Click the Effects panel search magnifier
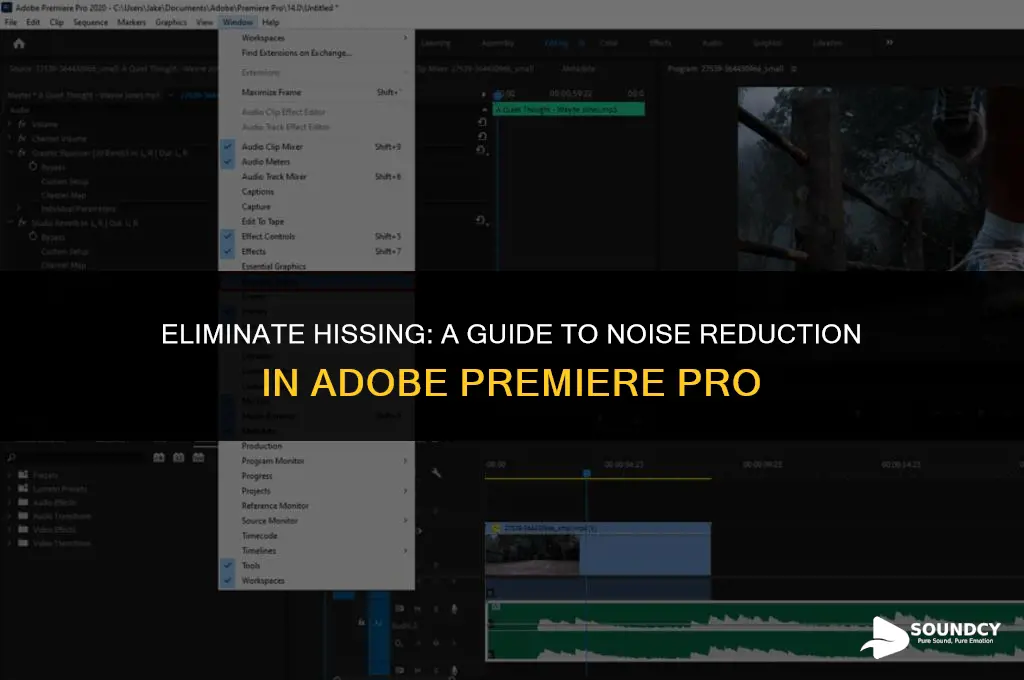The width and height of the screenshot is (1024, 680). pos(11,458)
